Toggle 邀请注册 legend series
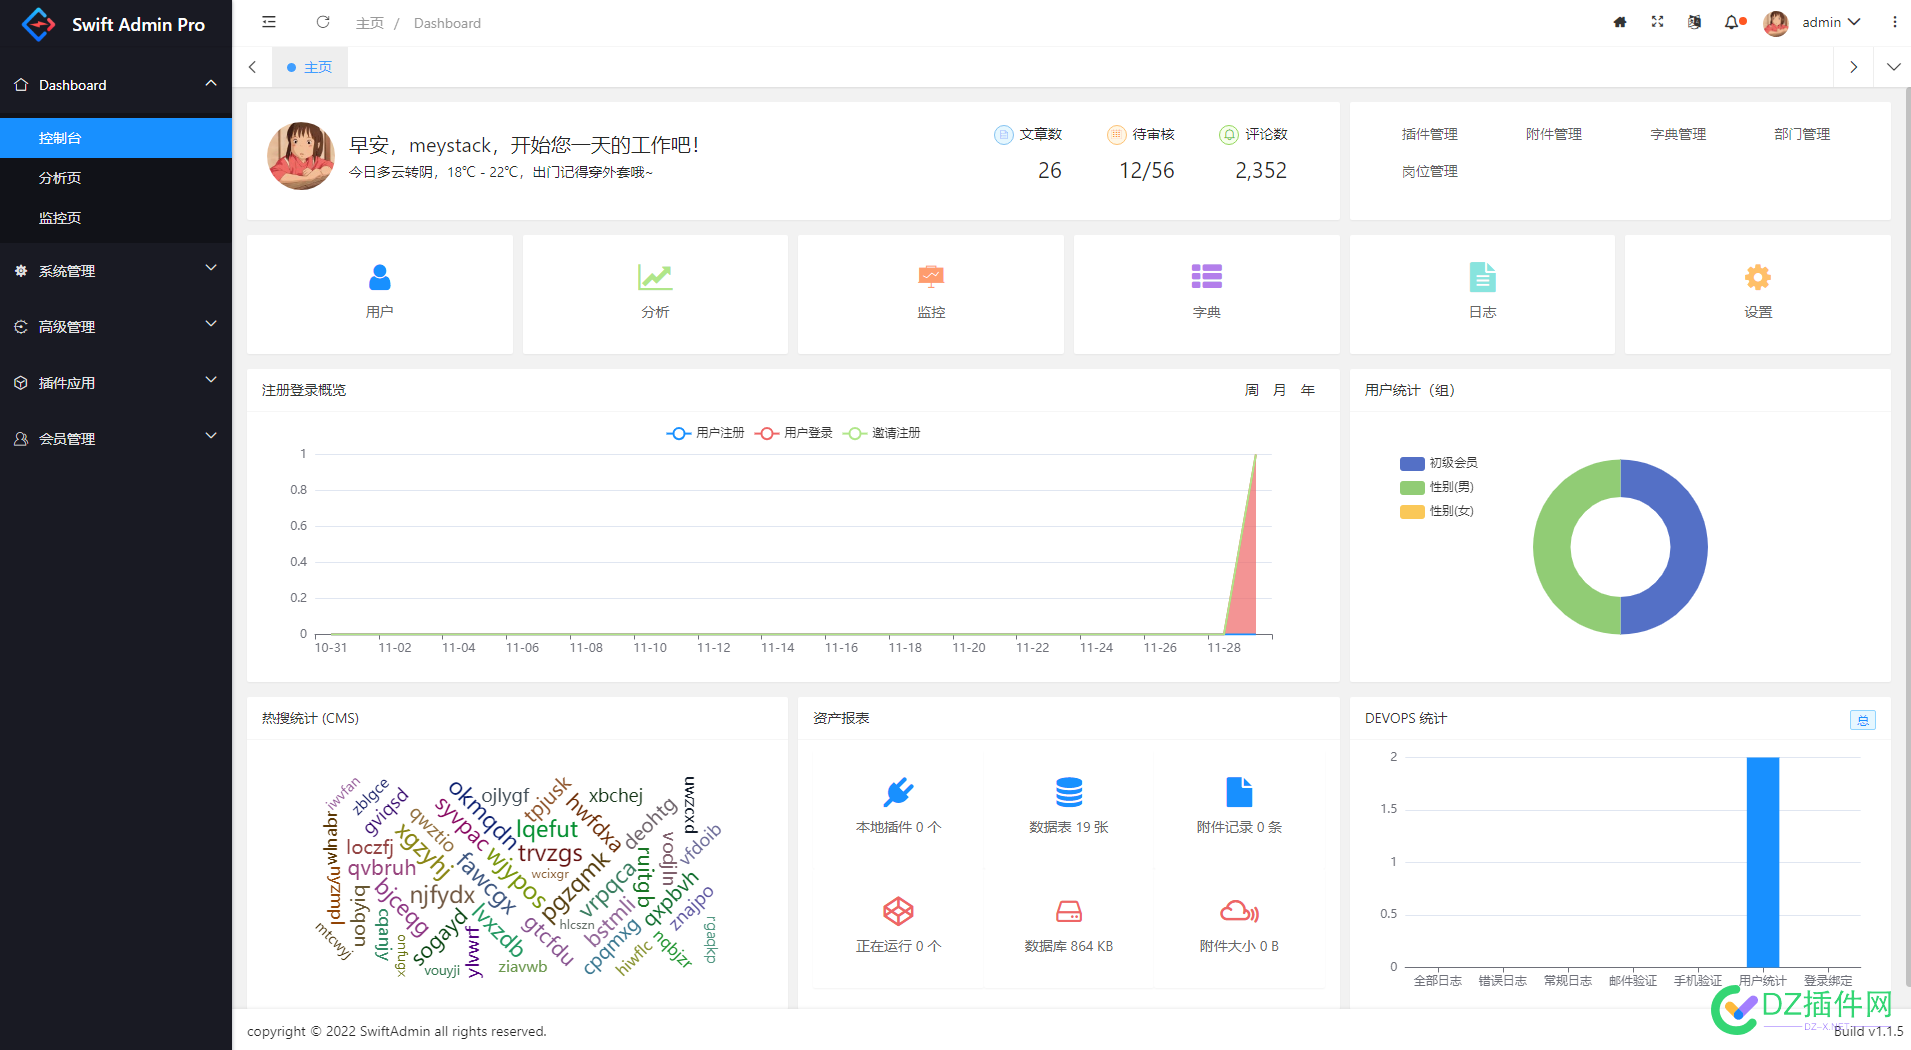The height and width of the screenshot is (1050, 1911). (x=882, y=433)
